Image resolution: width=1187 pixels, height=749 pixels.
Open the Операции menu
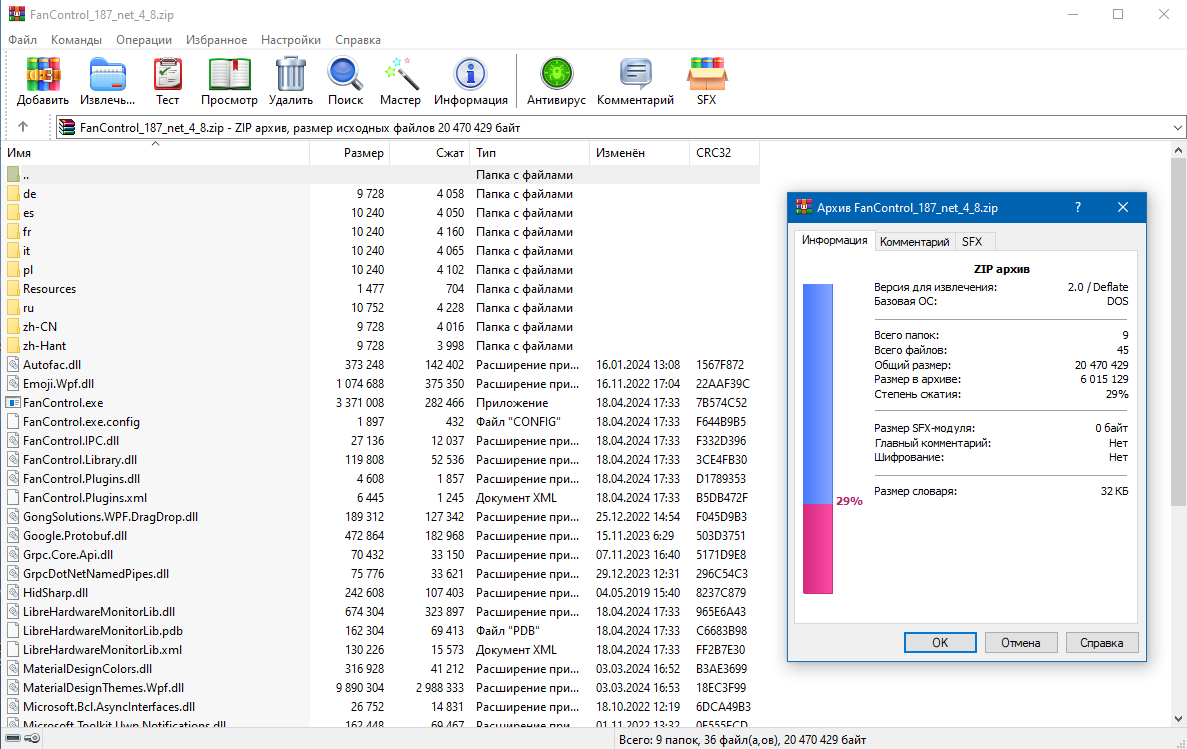pos(143,40)
